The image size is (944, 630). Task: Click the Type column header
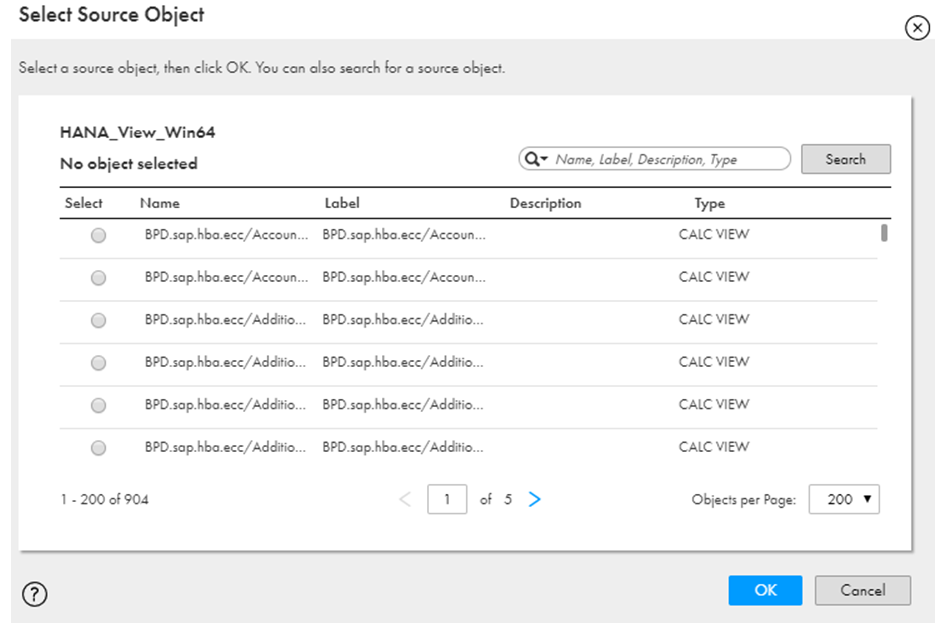click(710, 204)
